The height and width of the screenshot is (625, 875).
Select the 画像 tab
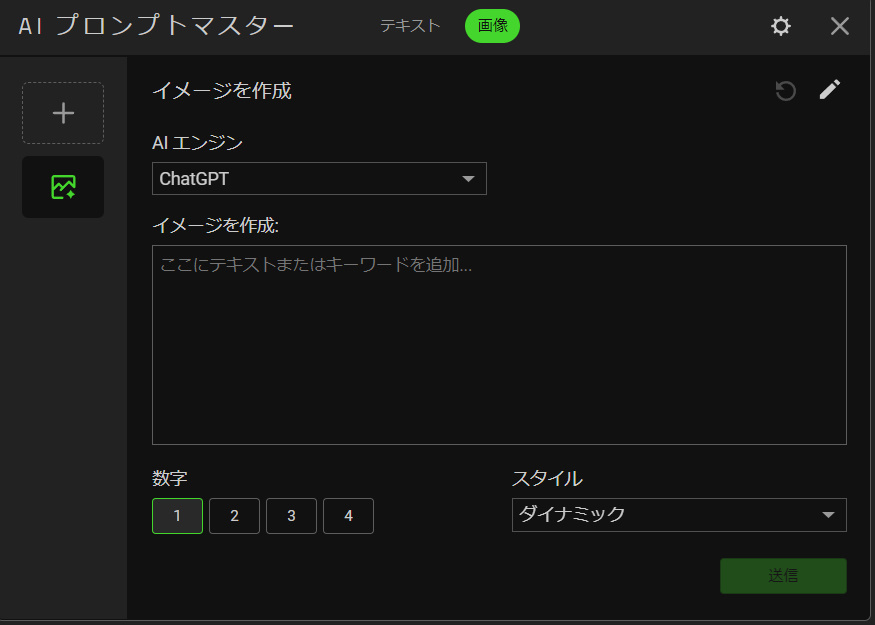click(x=492, y=26)
